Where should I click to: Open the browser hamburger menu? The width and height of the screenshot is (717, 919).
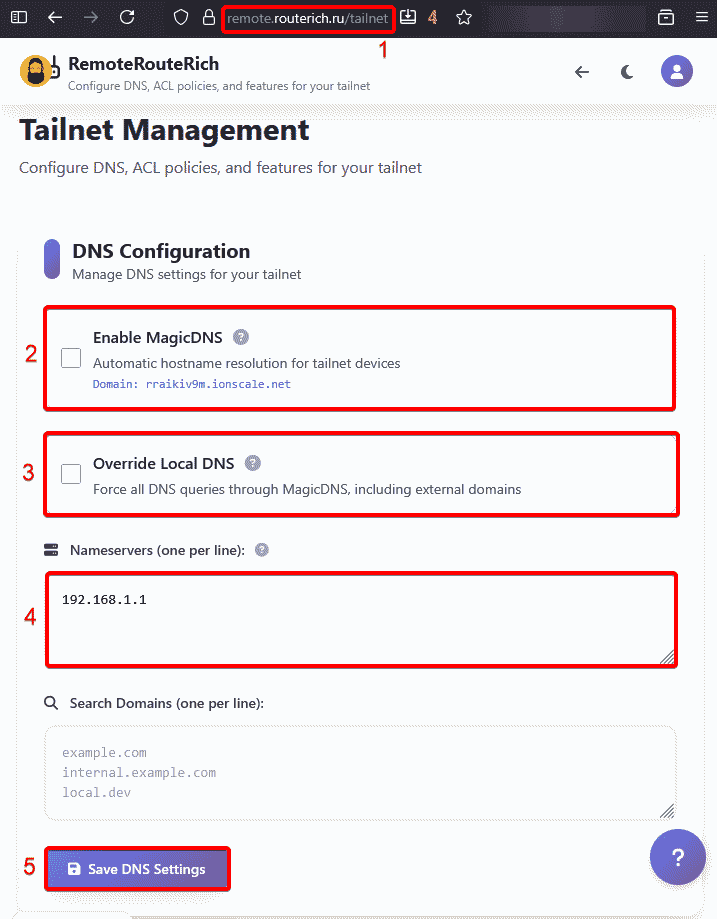tap(700, 17)
